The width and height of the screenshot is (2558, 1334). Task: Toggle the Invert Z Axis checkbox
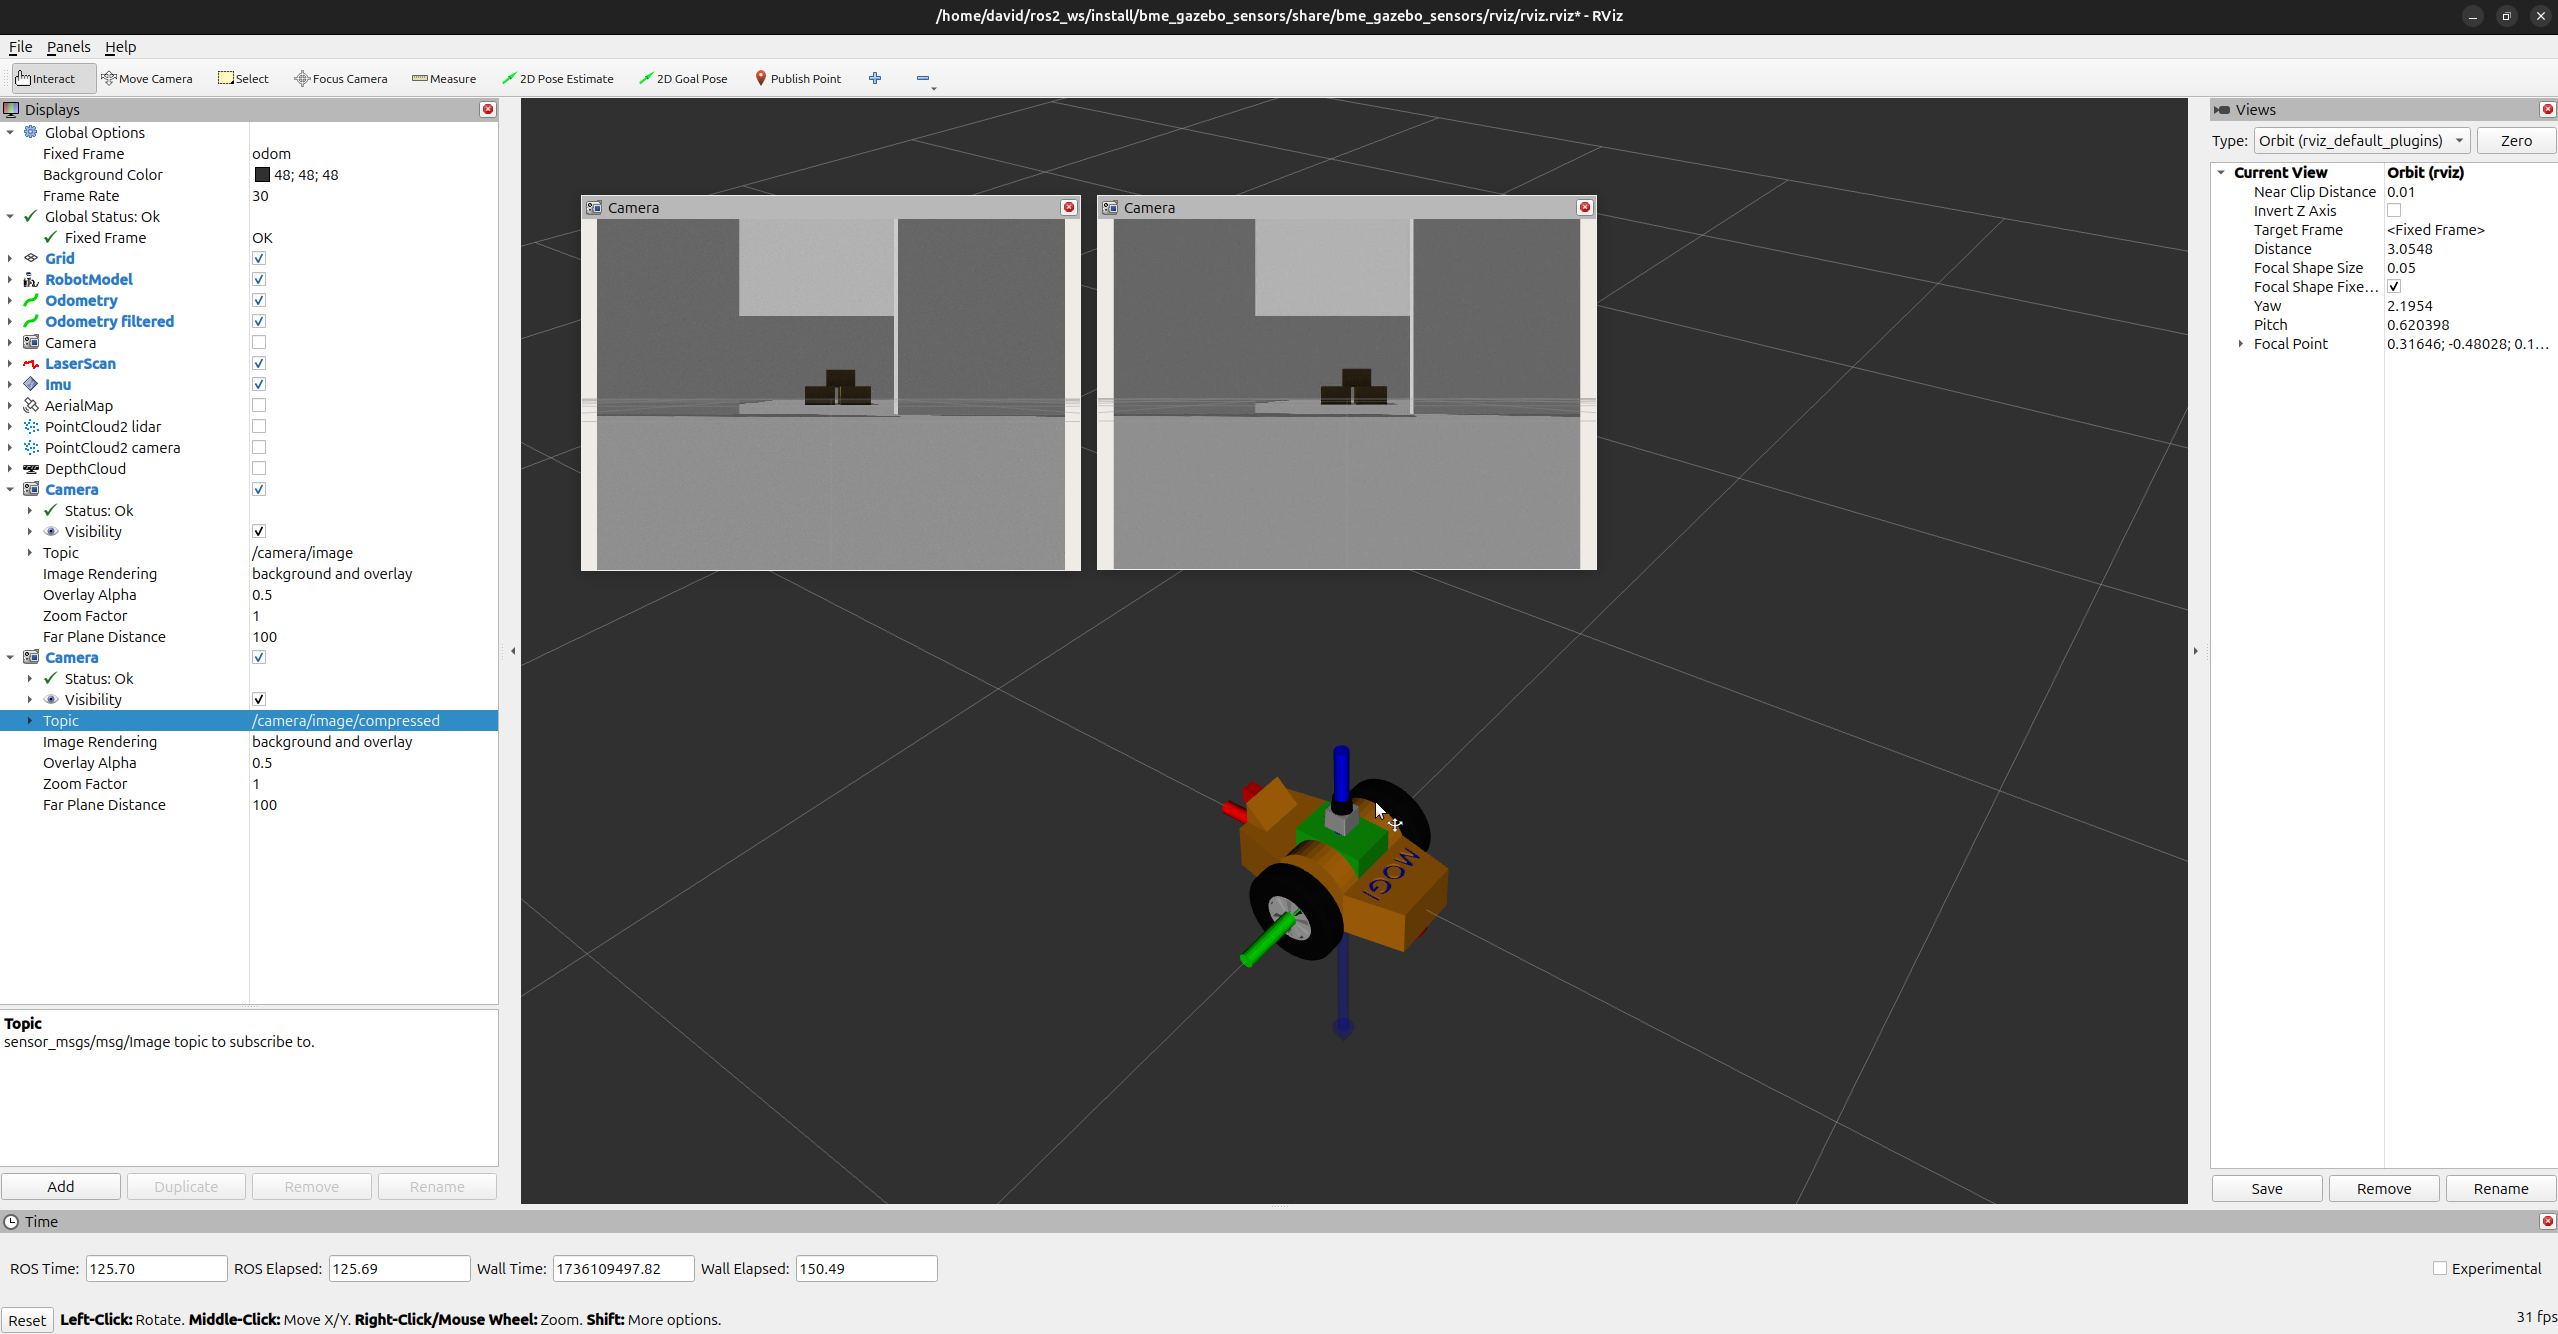pyautogui.click(x=2394, y=210)
